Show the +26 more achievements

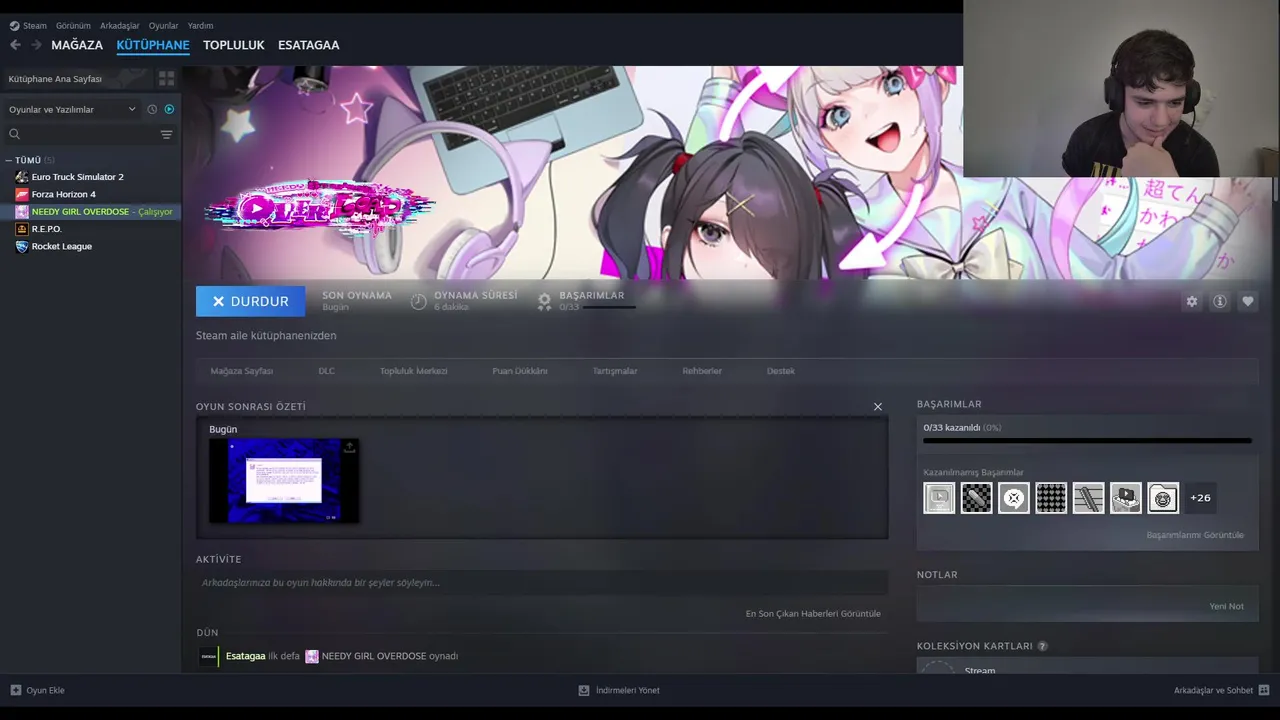(1200, 498)
